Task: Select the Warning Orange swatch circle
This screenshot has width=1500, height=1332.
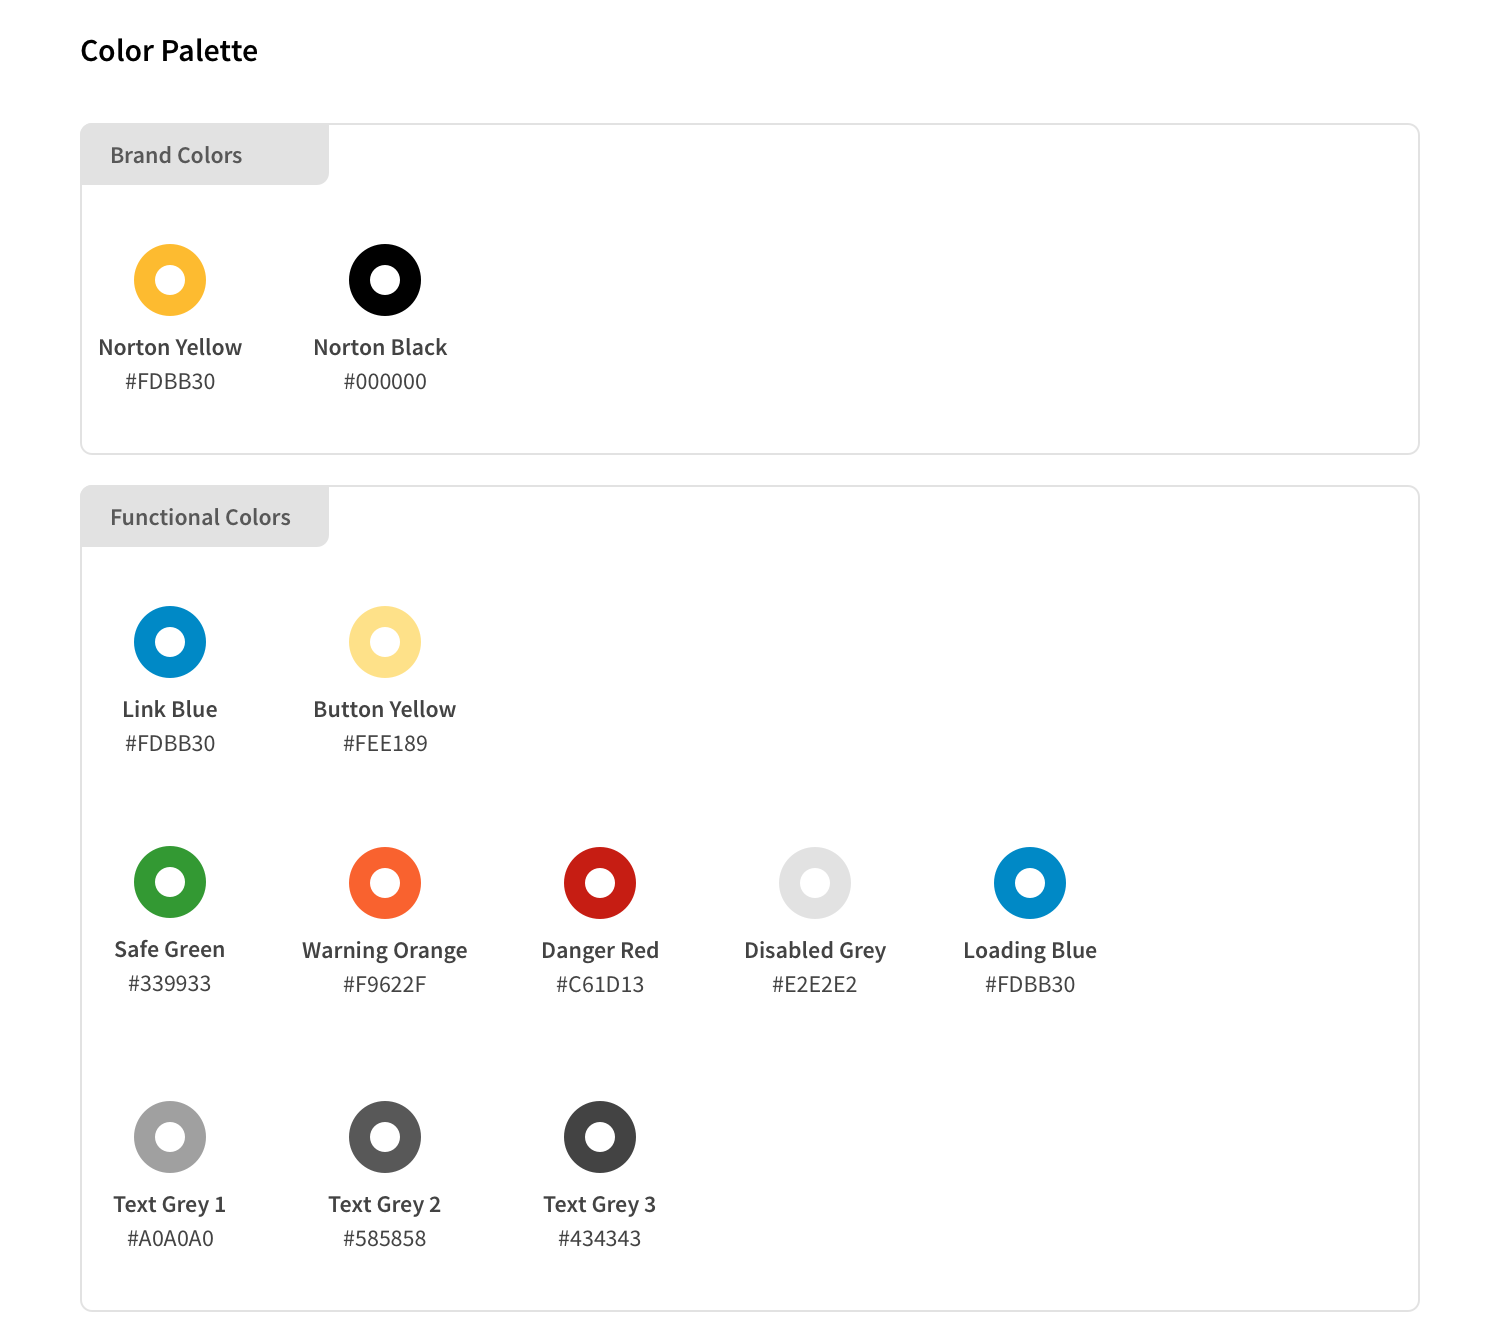Action: (385, 883)
